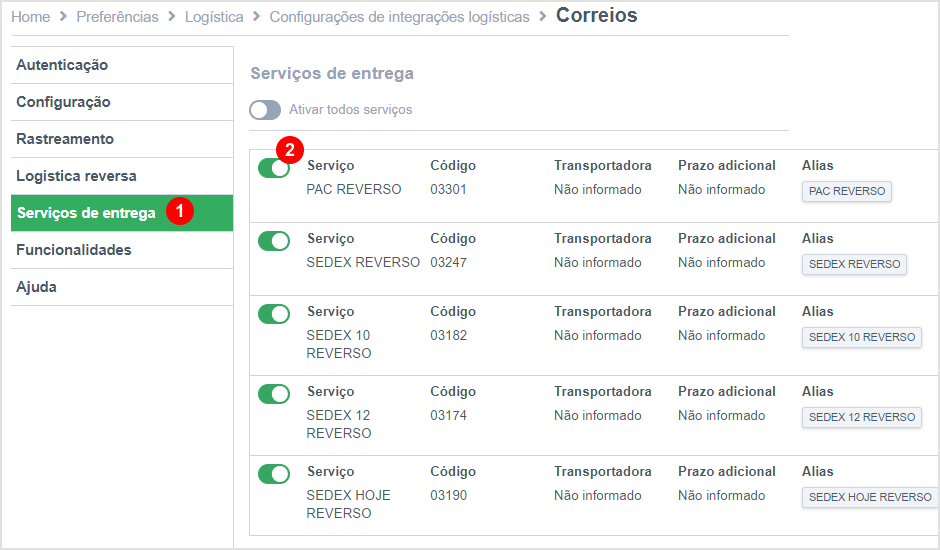This screenshot has width=940, height=550.
Task: Open the Configuração section
Action: pos(122,102)
